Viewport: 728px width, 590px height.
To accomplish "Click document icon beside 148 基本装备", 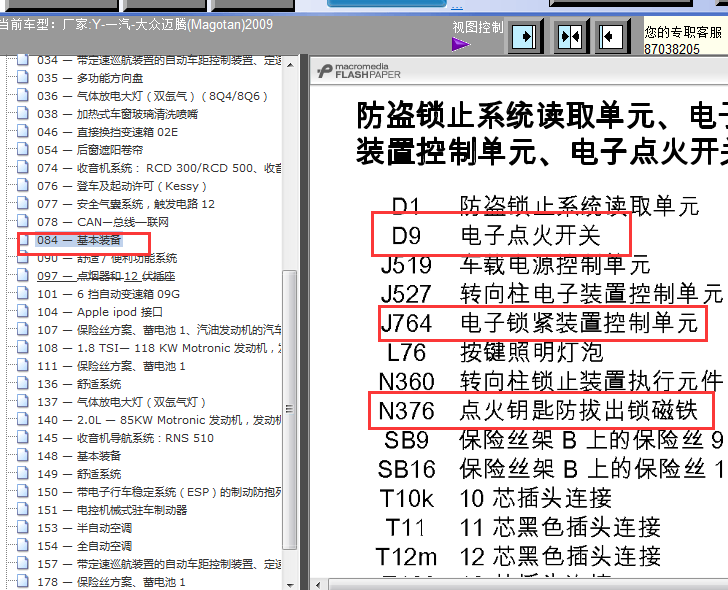I will click(22, 455).
